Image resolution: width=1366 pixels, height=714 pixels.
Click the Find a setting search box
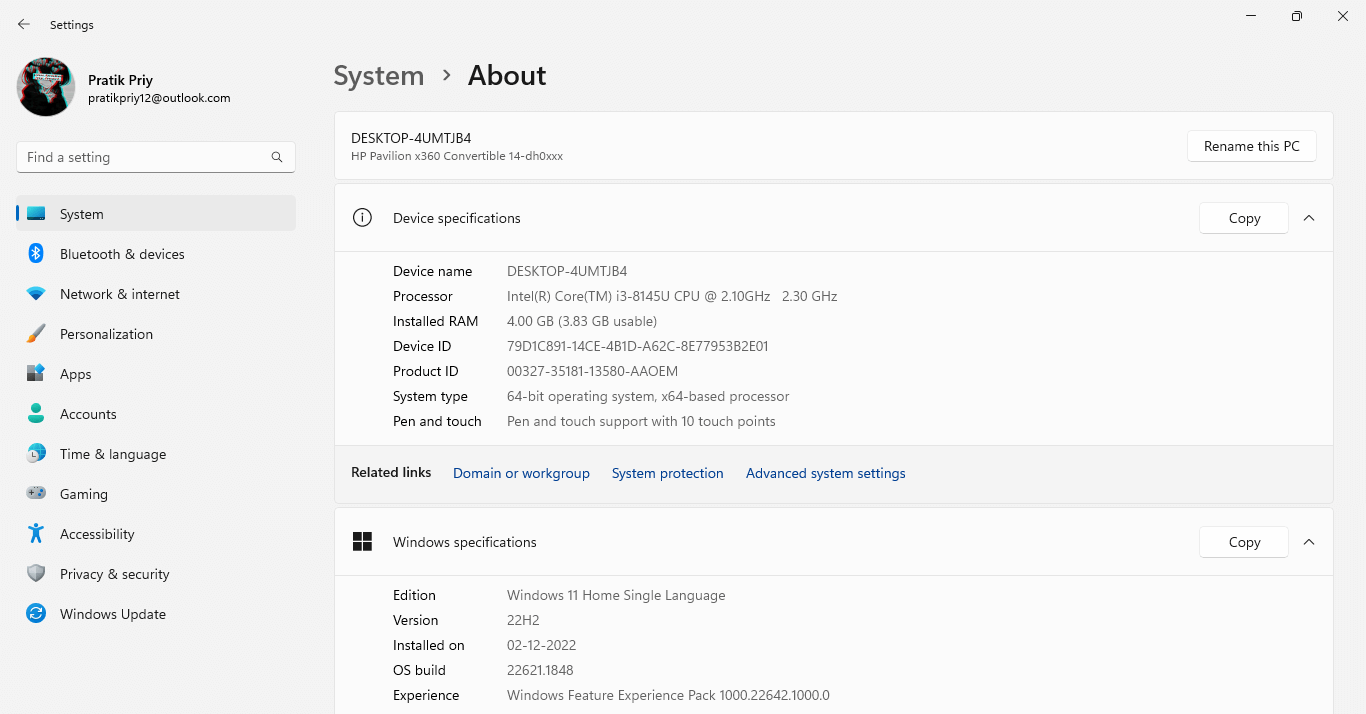[x=145, y=157]
